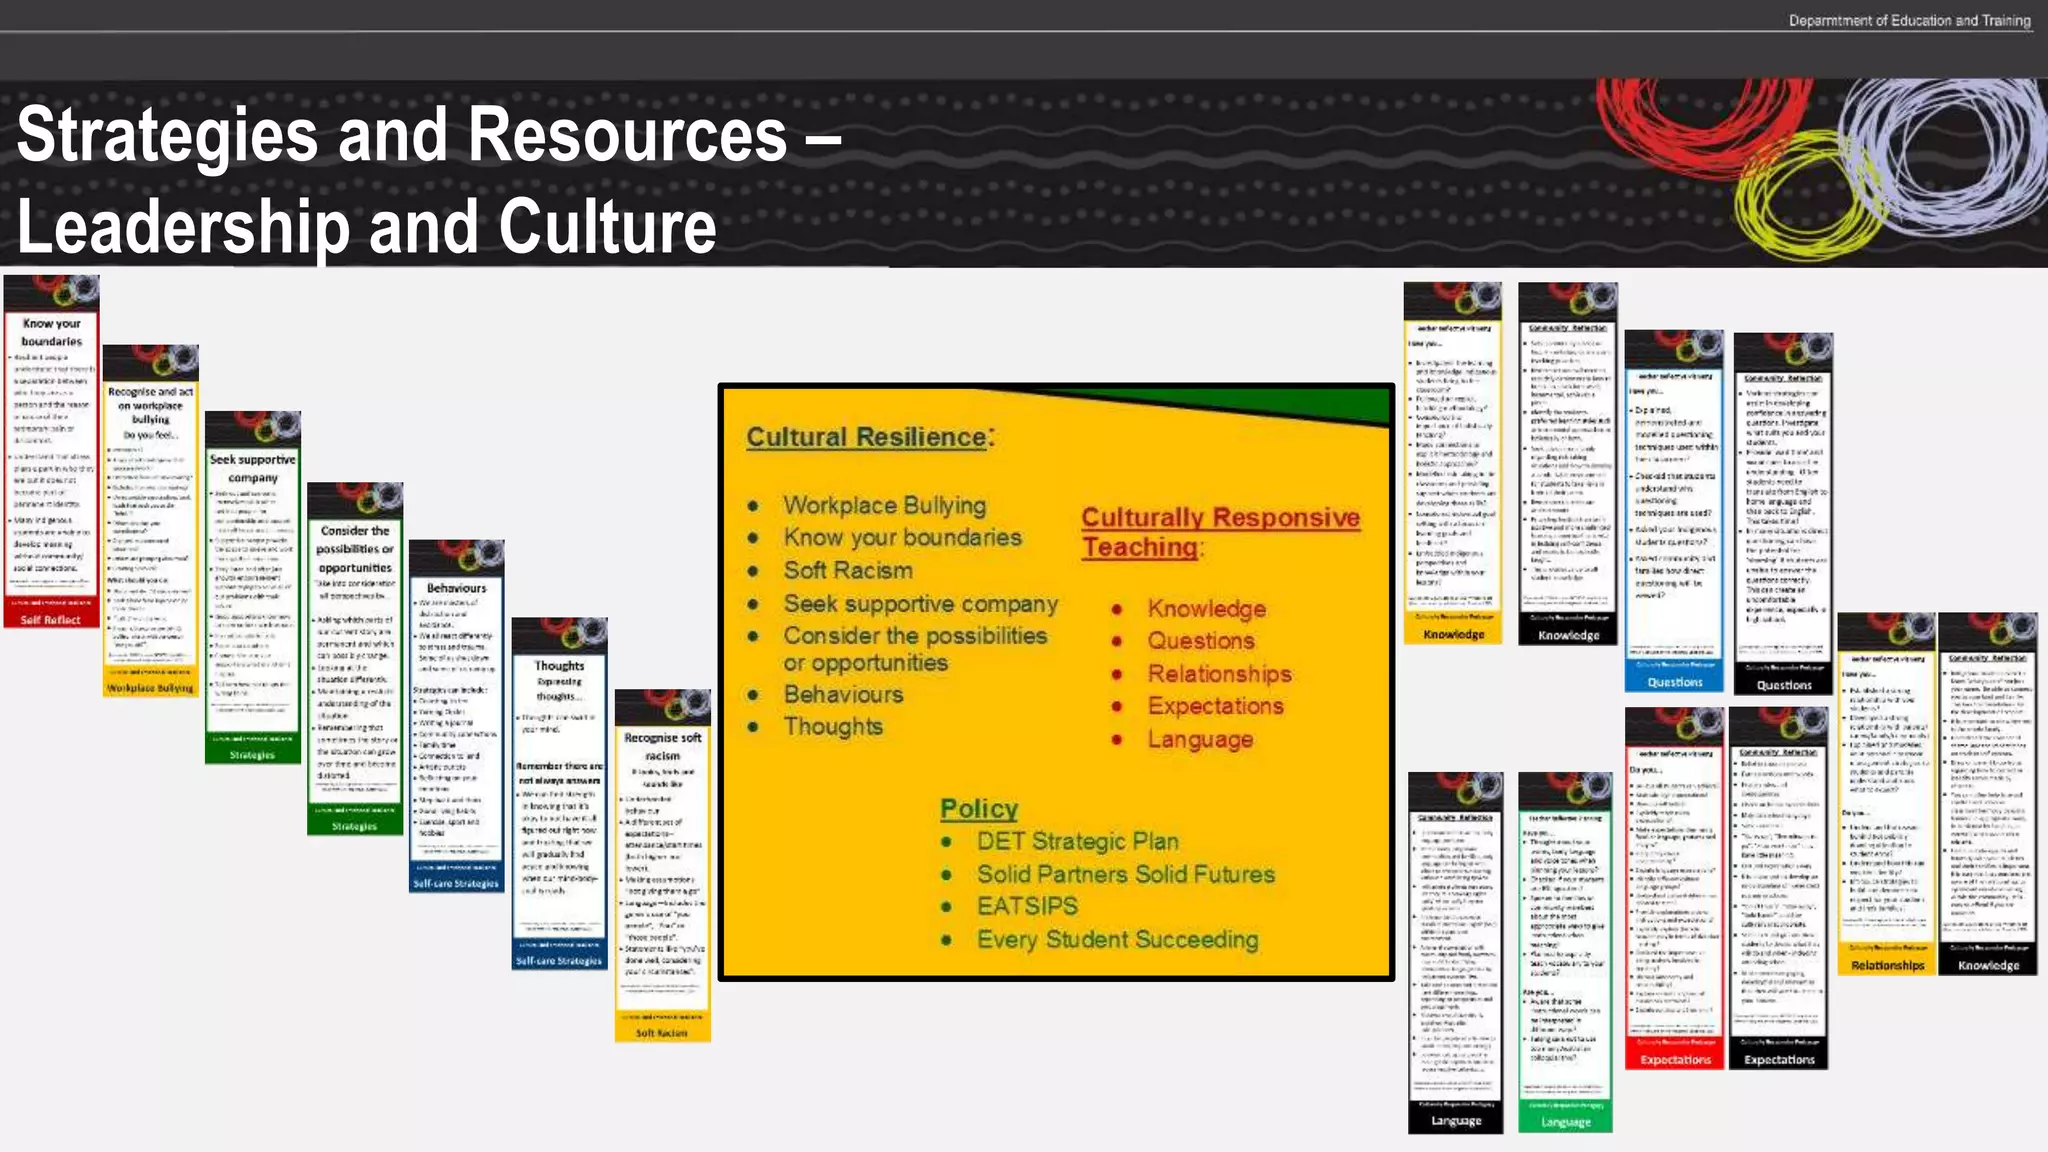The image size is (2048, 1152).
Task: Select the 'Know your boundaries' bullet in center panel
Action: coord(902,537)
